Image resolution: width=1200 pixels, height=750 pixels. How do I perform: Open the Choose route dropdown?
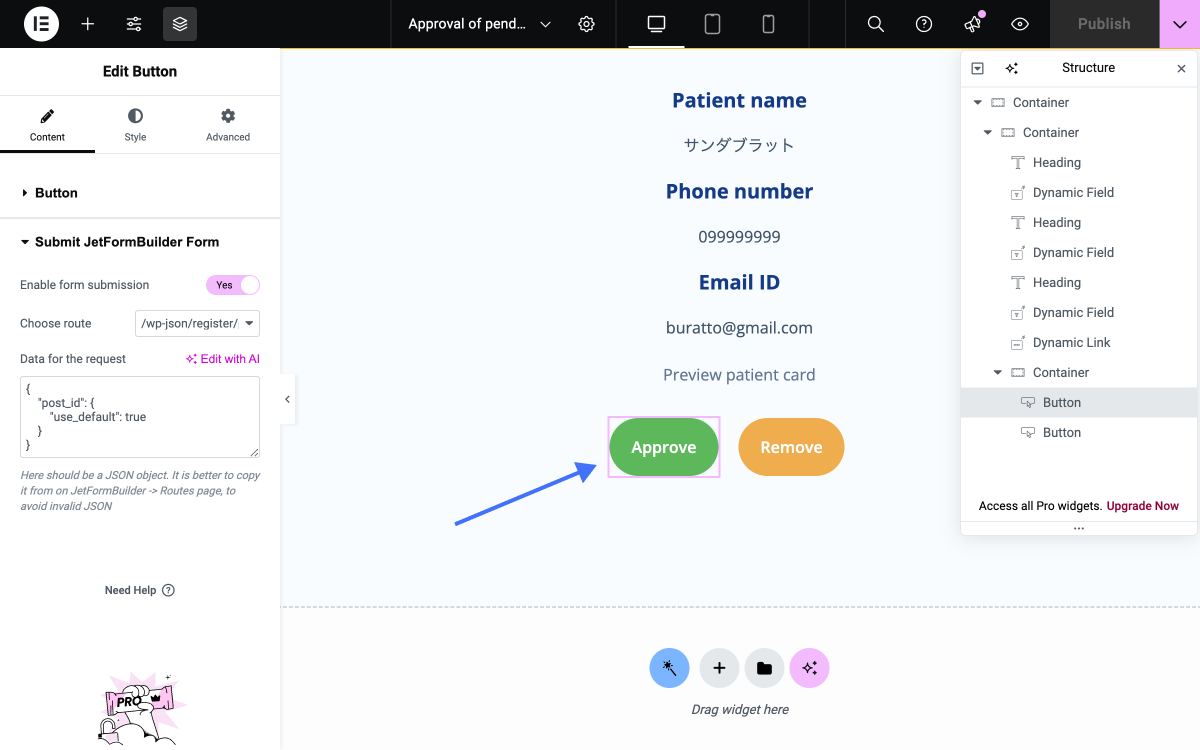tap(197, 323)
